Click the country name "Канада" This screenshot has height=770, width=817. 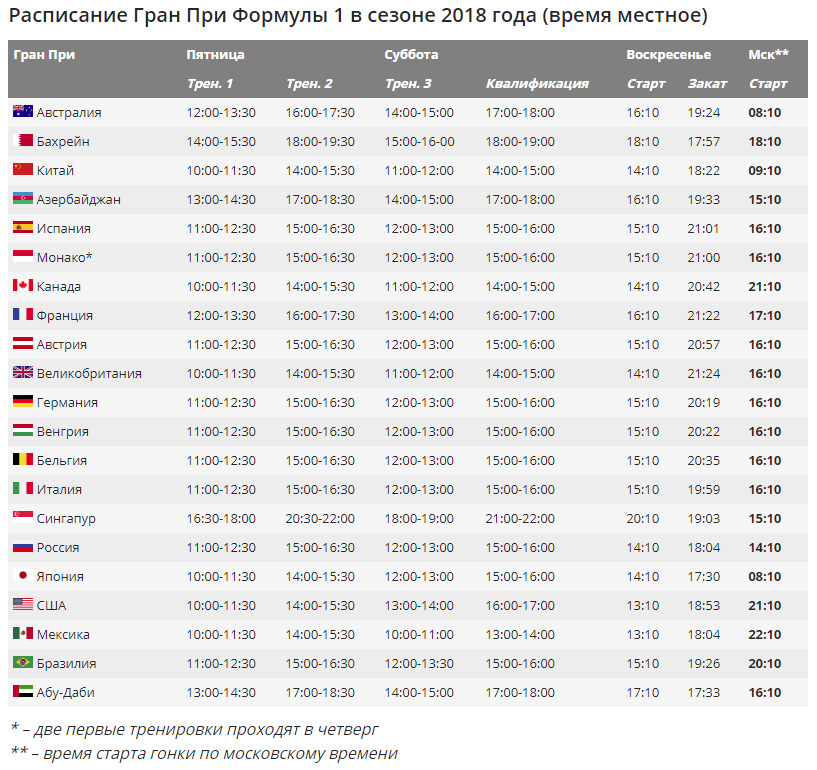pyautogui.click(x=59, y=287)
